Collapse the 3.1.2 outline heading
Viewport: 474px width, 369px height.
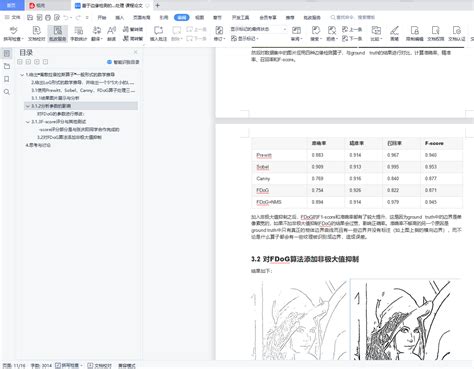point(28,106)
